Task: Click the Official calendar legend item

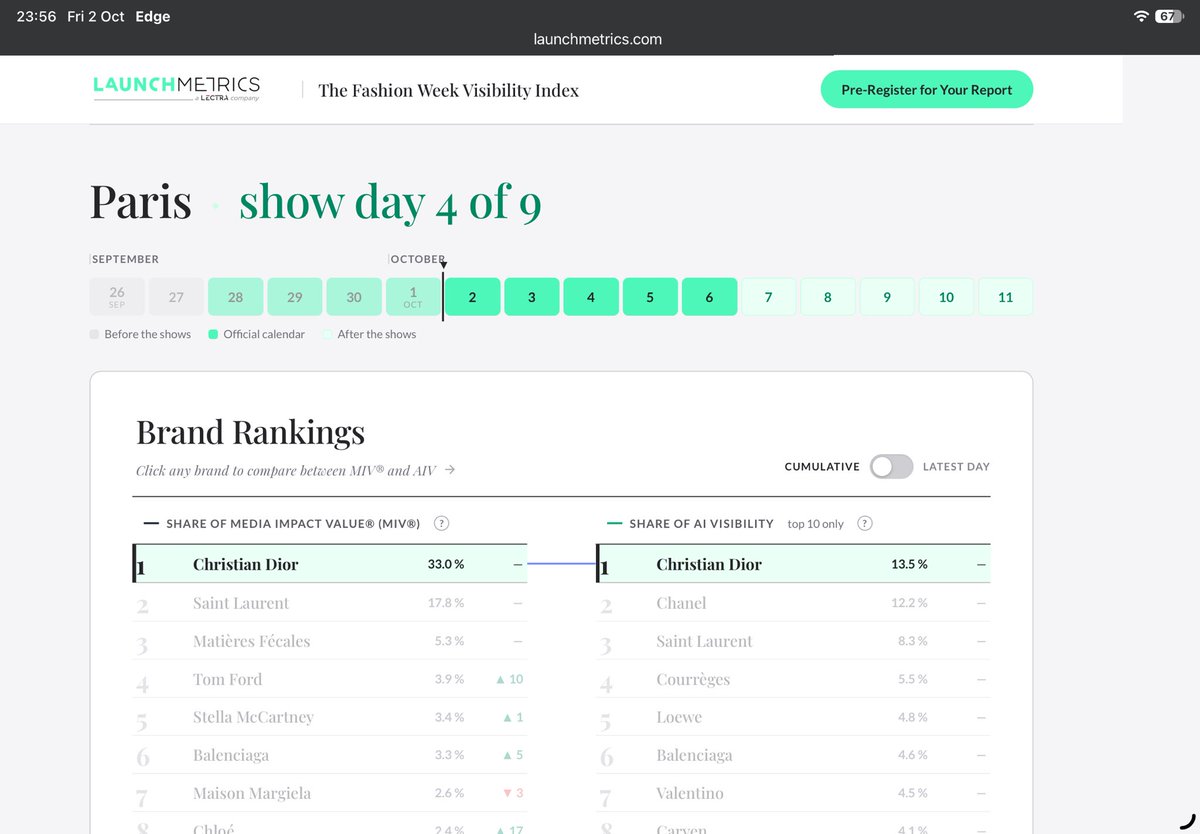Action: (x=256, y=334)
